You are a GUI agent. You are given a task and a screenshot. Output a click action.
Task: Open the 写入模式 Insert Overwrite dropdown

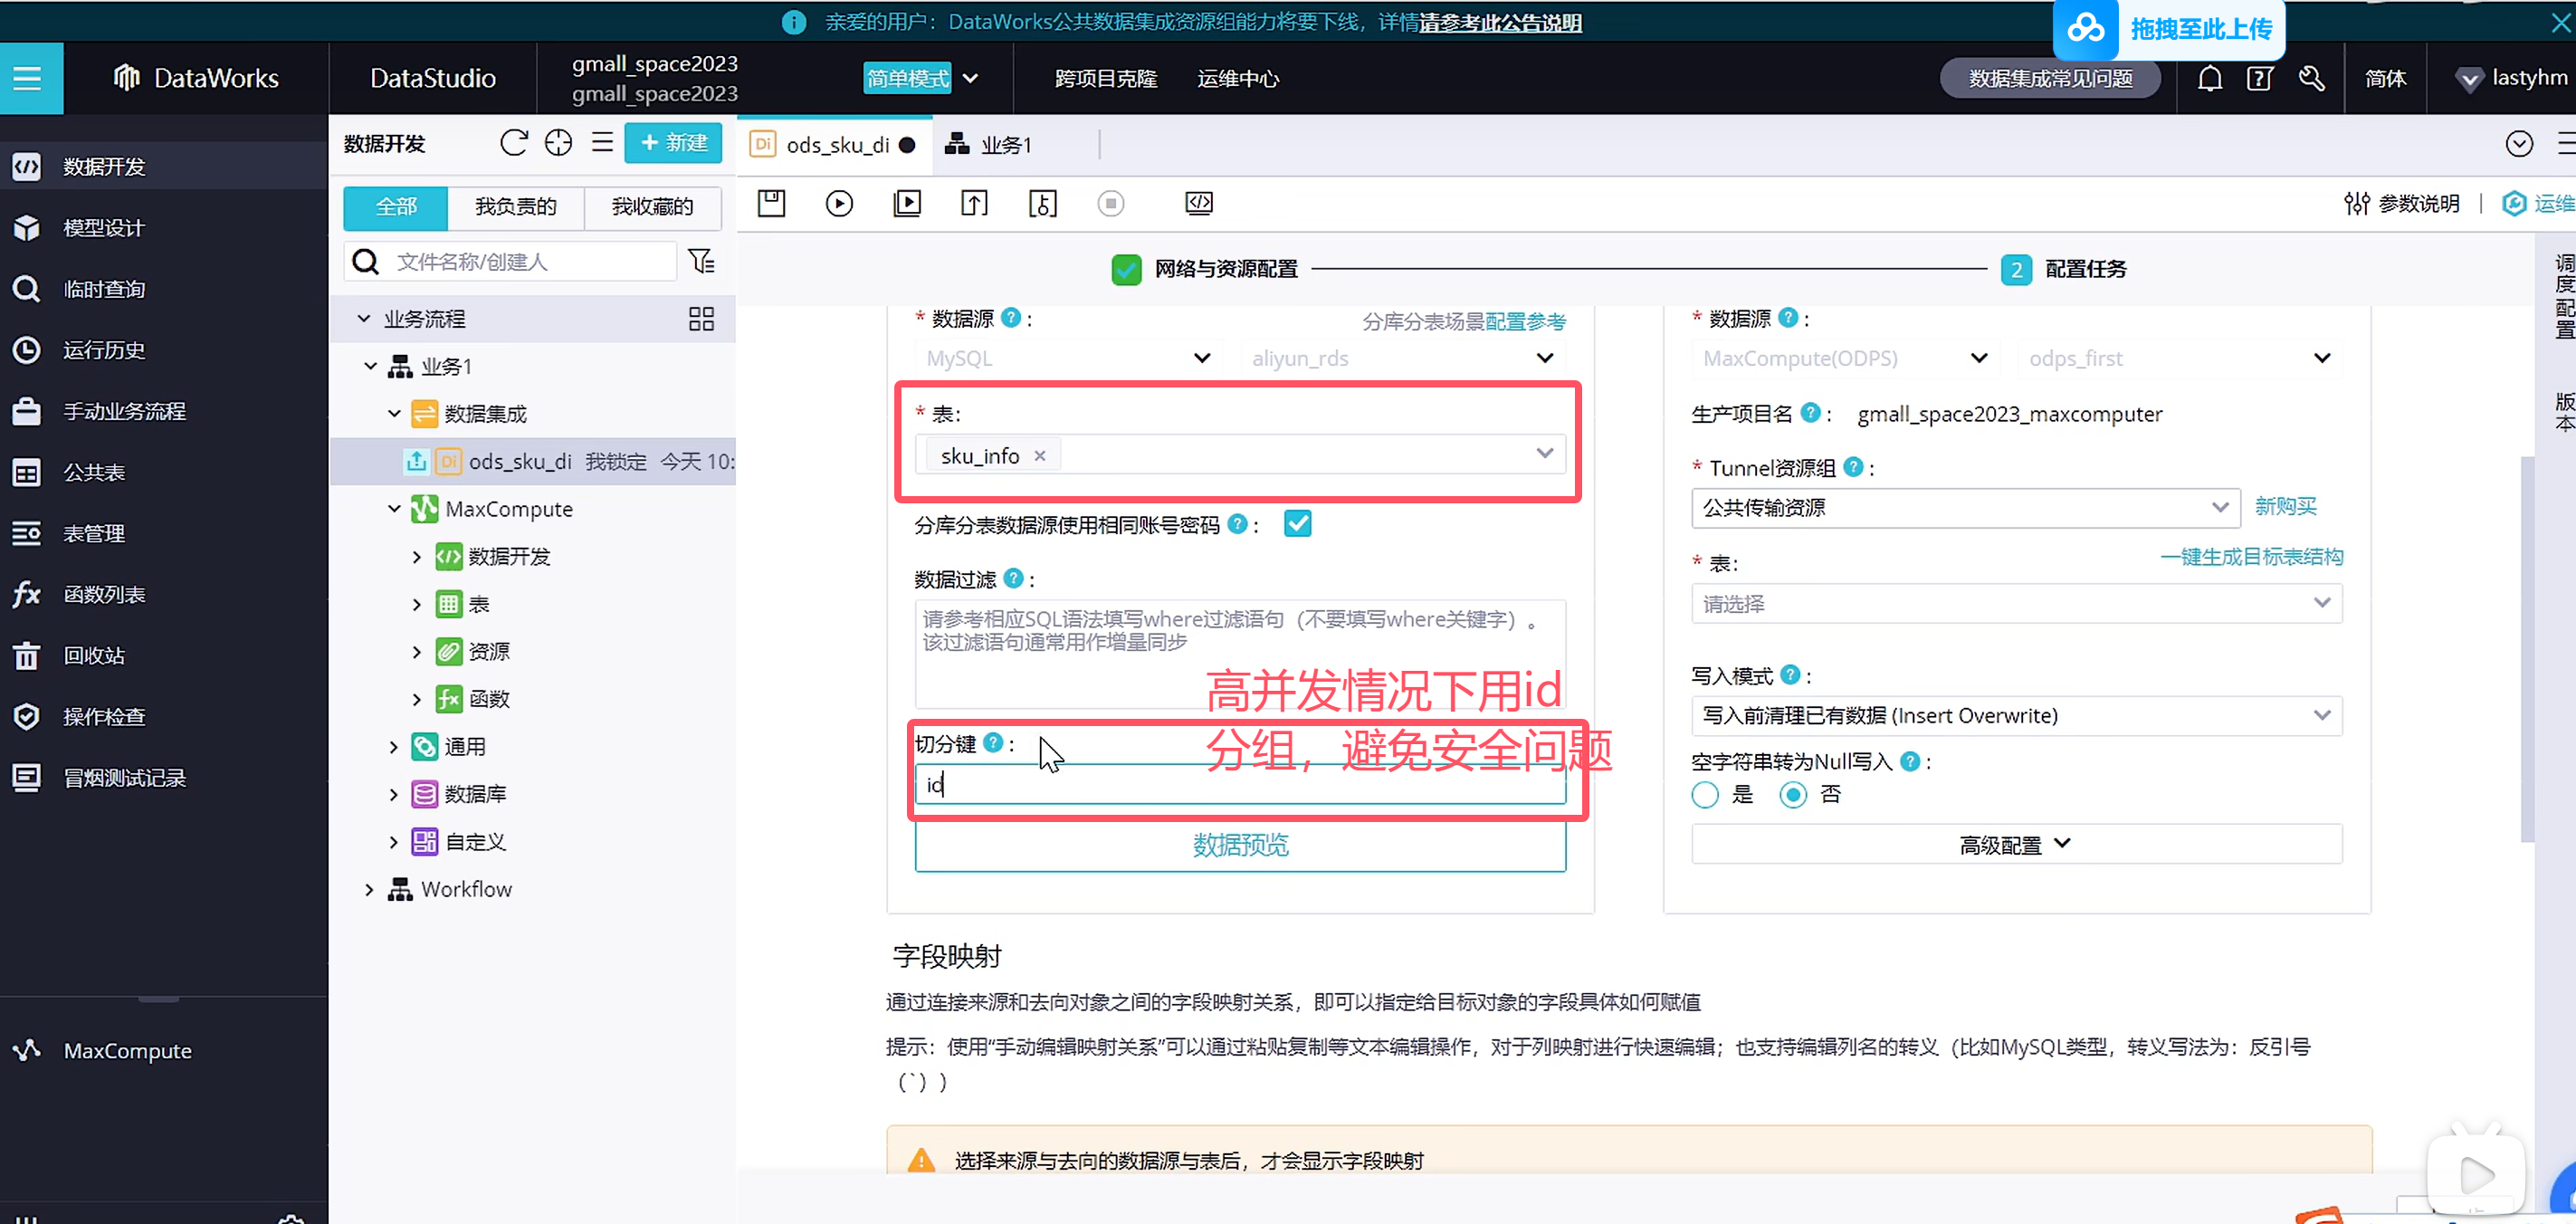pyautogui.click(x=2015, y=715)
